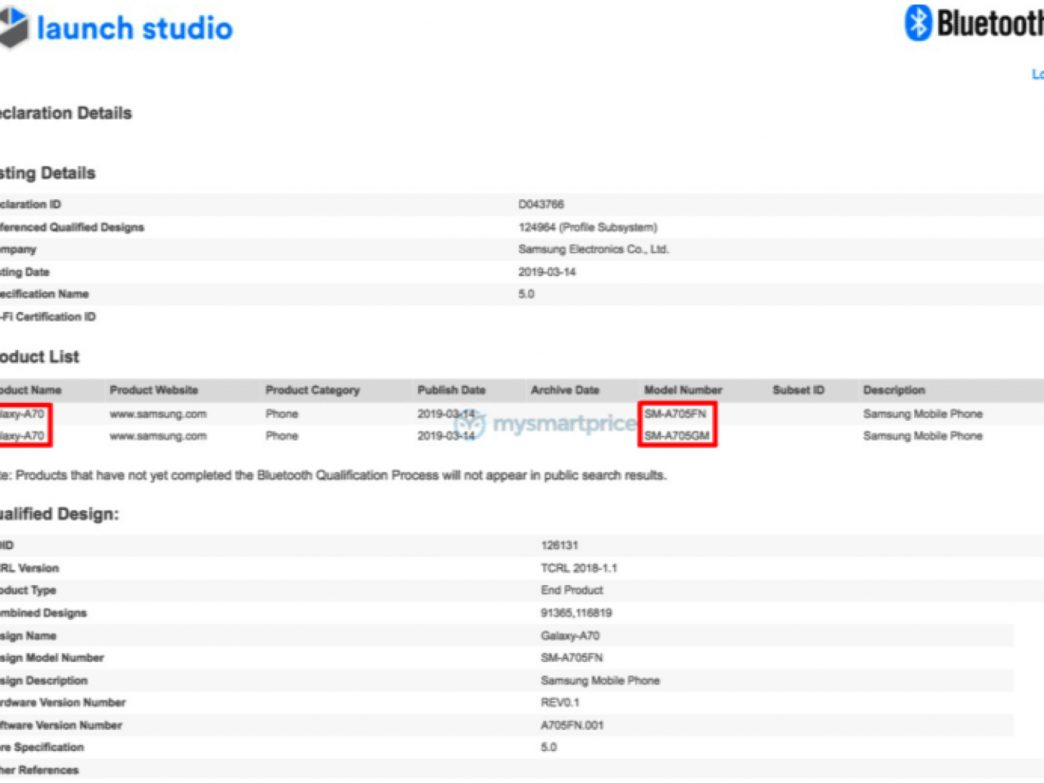Select model number SM-A705GM in product list
Image resolution: width=1044 pixels, height=783 pixels.
pos(677,436)
